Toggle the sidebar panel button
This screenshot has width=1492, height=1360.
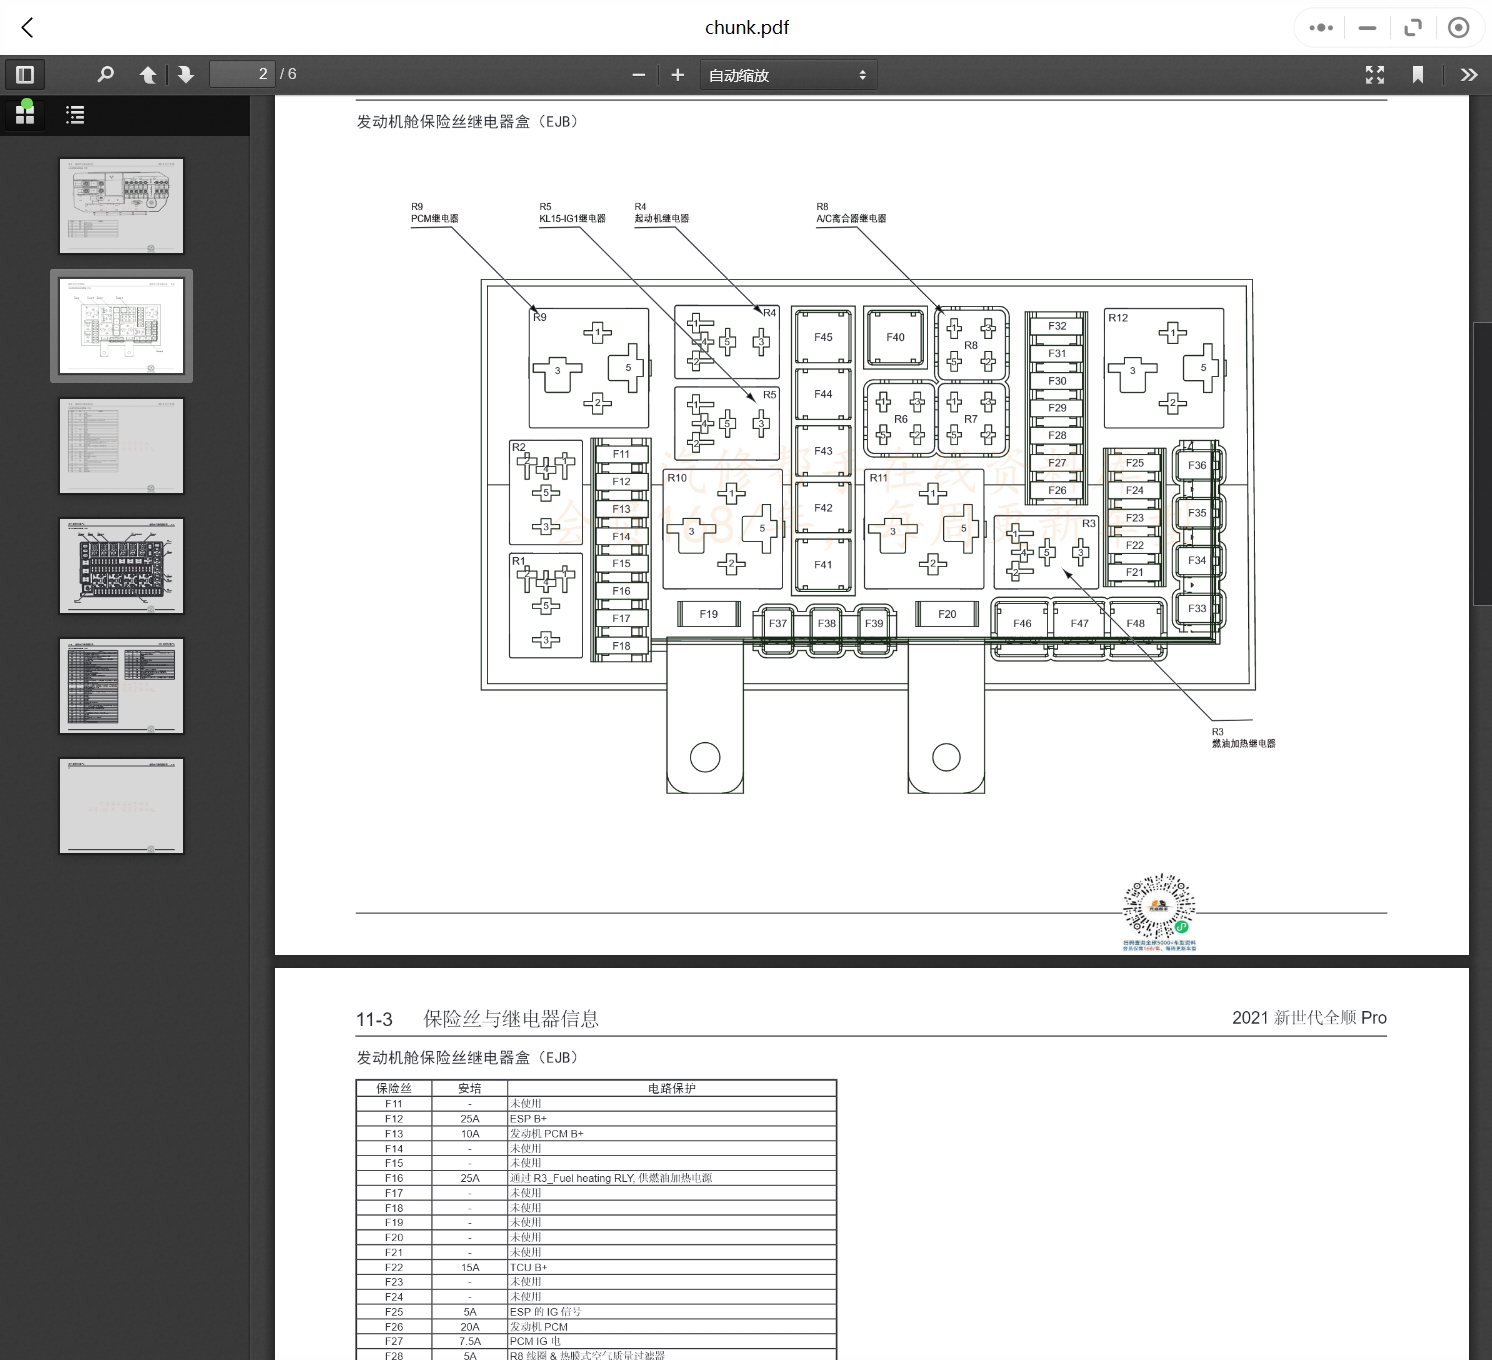point(25,74)
